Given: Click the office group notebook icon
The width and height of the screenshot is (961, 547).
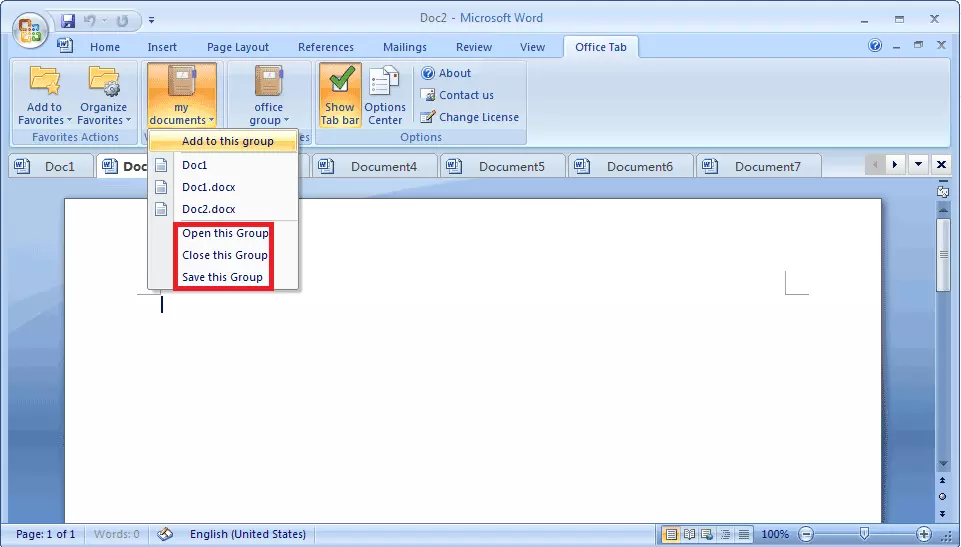Looking at the screenshot, I should pos(268,81).
